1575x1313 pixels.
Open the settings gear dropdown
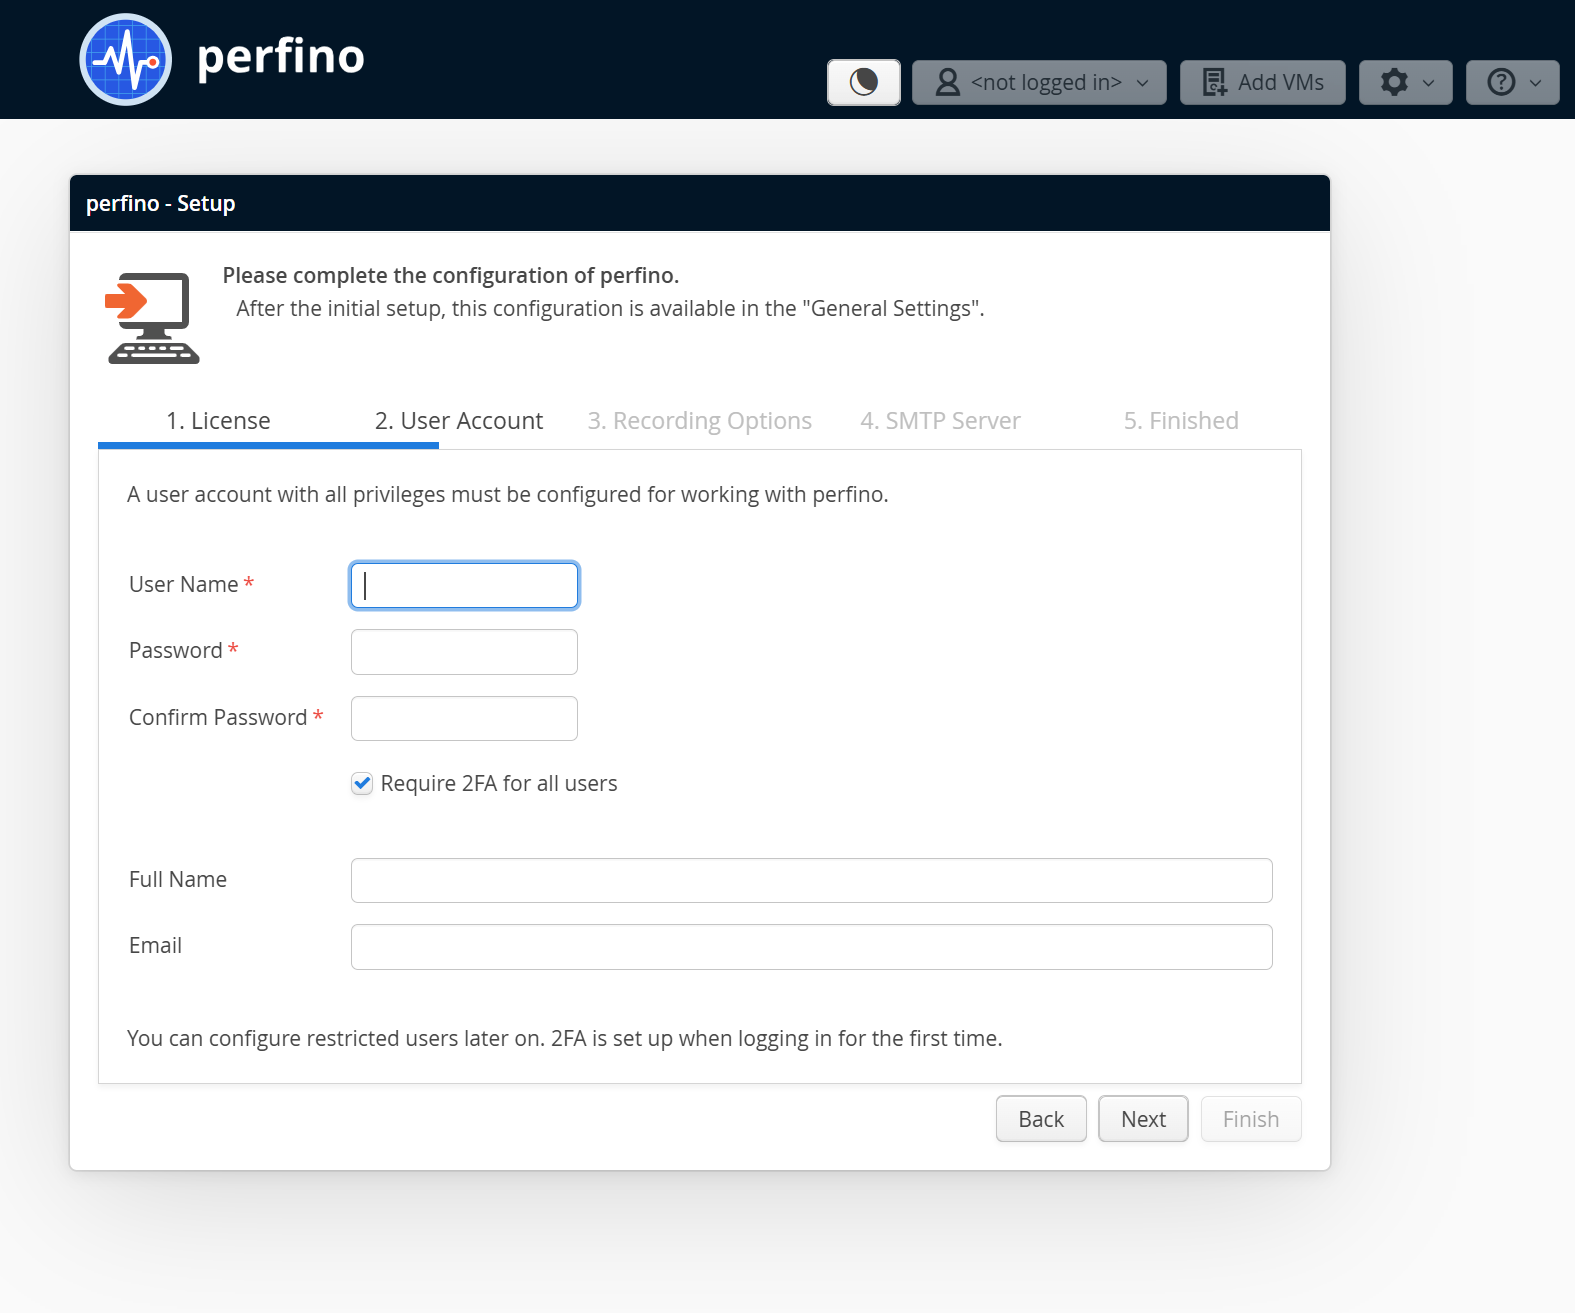[1405, 82]
